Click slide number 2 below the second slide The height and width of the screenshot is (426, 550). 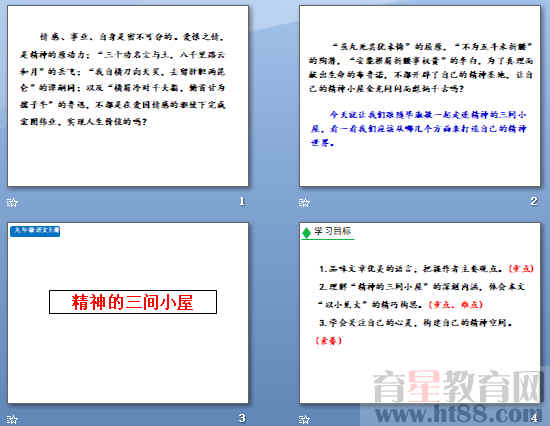[x=534, y=201]
